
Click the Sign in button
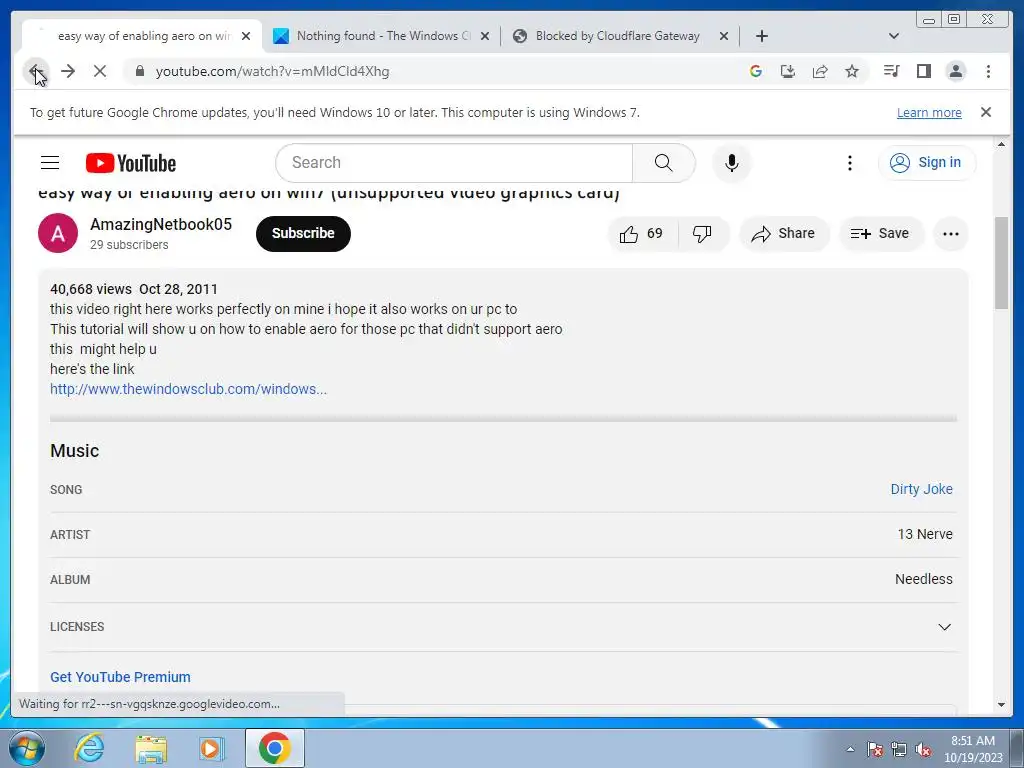[x=927, y=163]
